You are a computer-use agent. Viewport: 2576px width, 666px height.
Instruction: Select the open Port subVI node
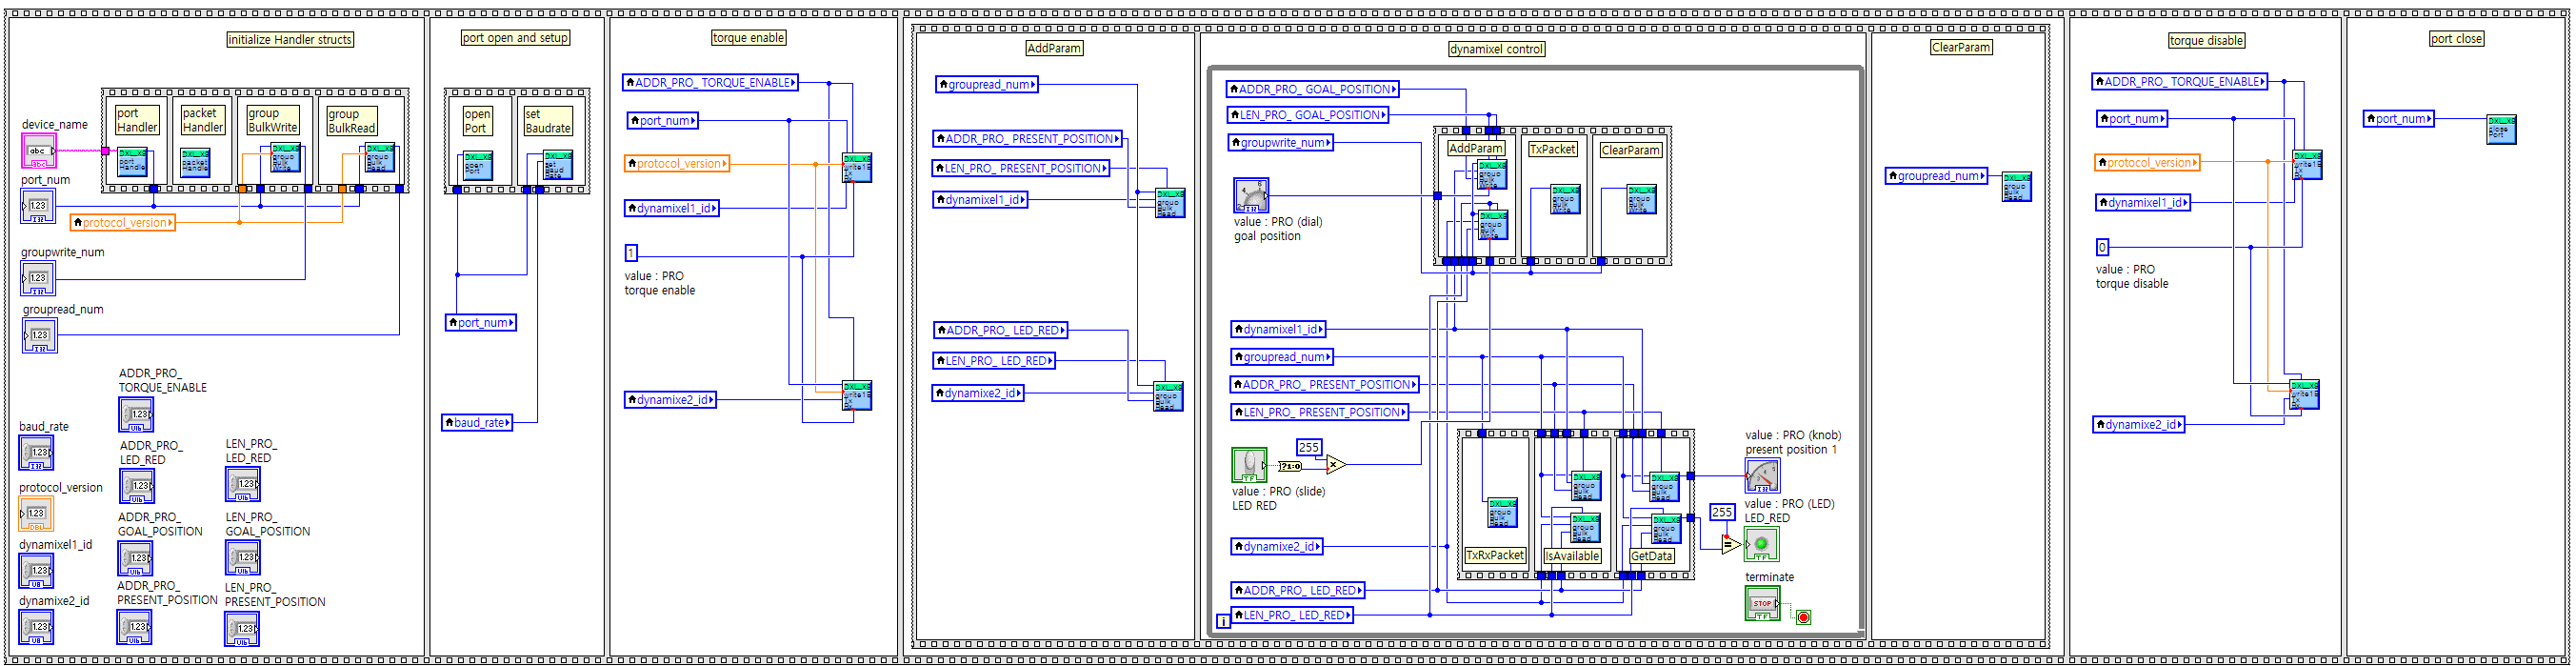477,165
